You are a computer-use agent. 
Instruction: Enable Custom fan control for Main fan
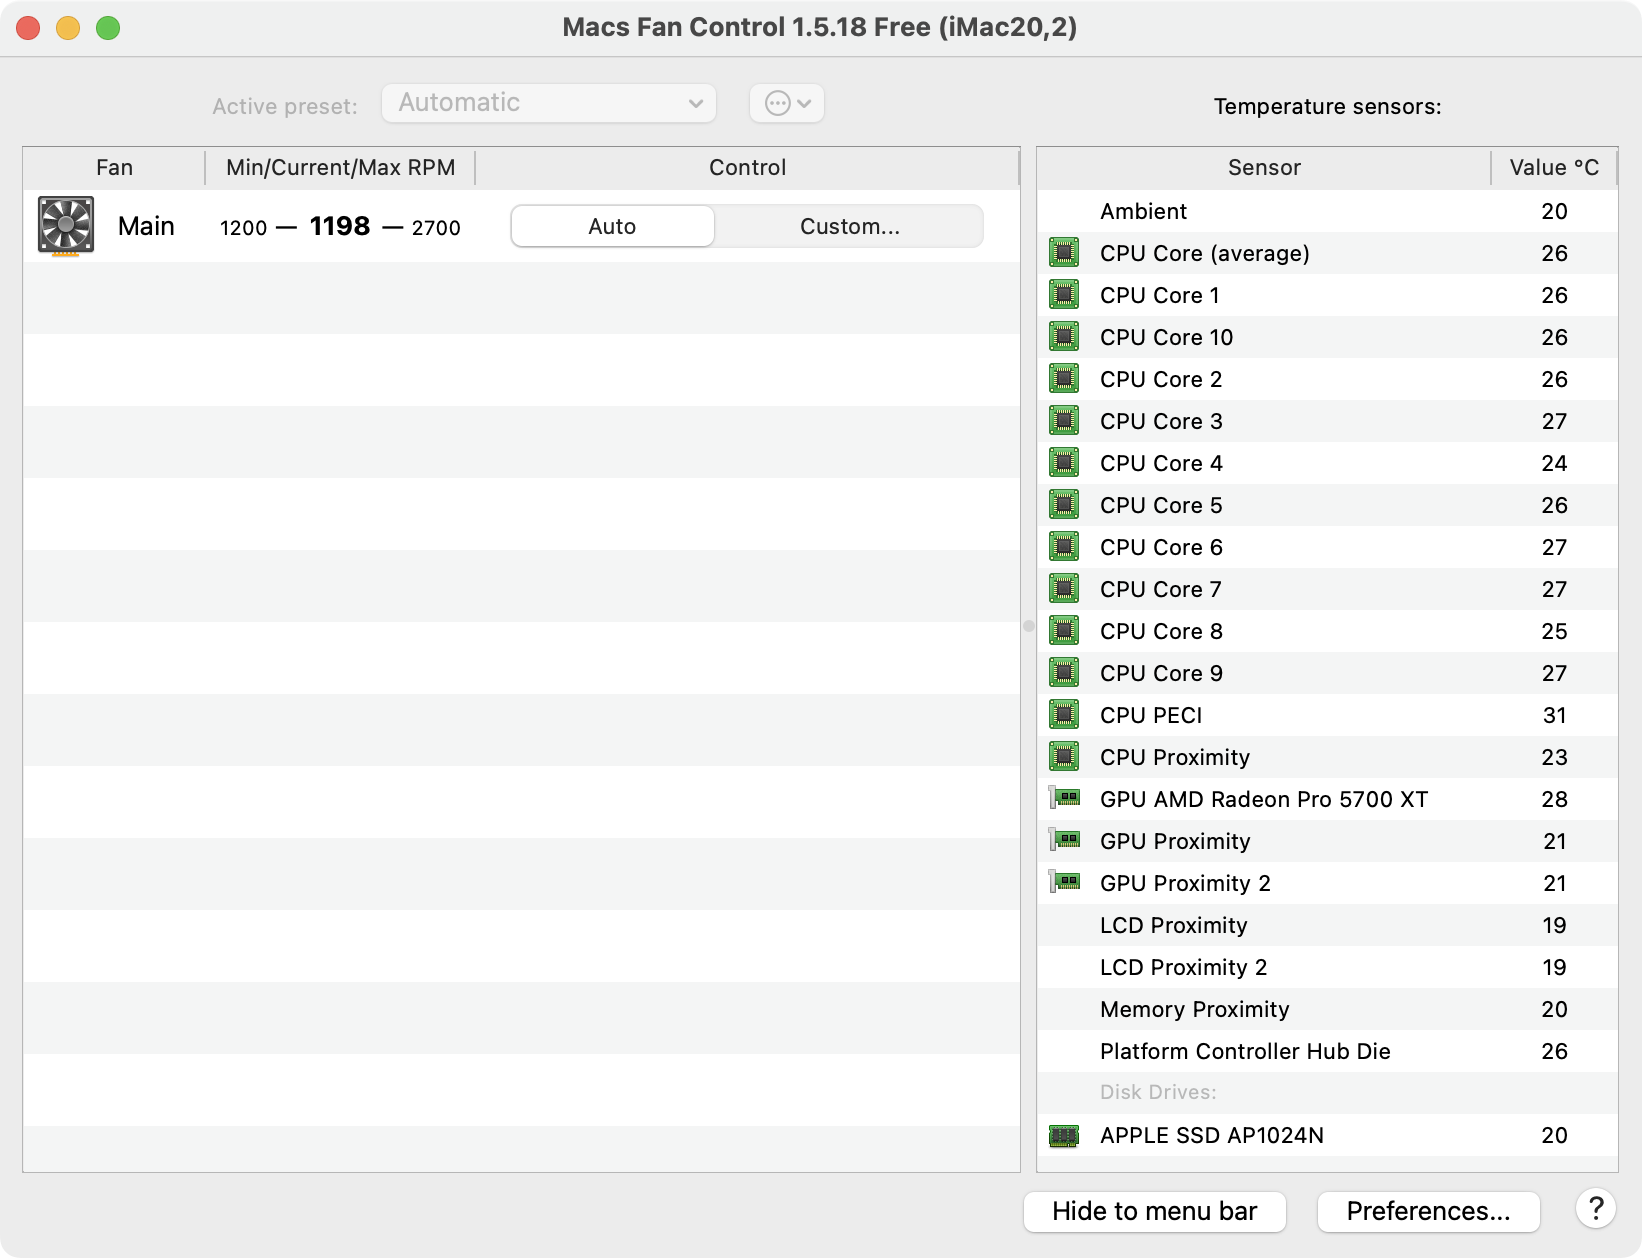(x=849, y=225)
